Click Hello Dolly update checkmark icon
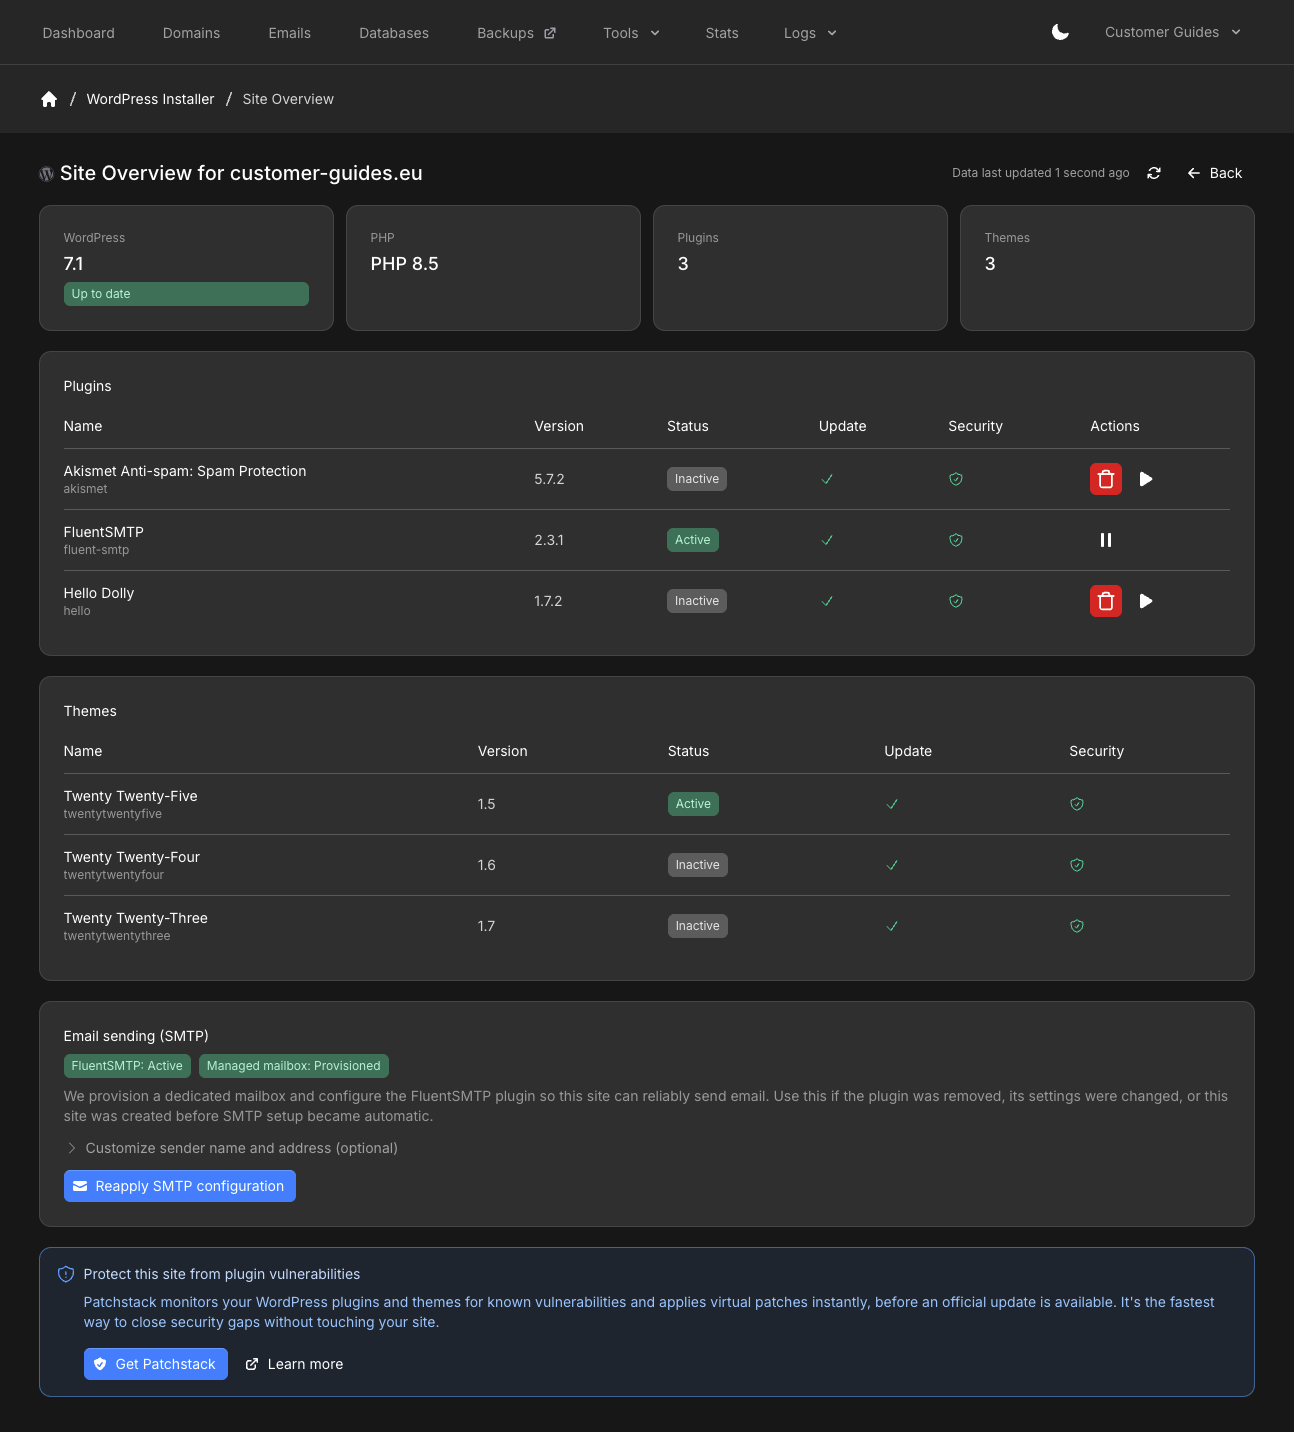 (x=827, y=601)
